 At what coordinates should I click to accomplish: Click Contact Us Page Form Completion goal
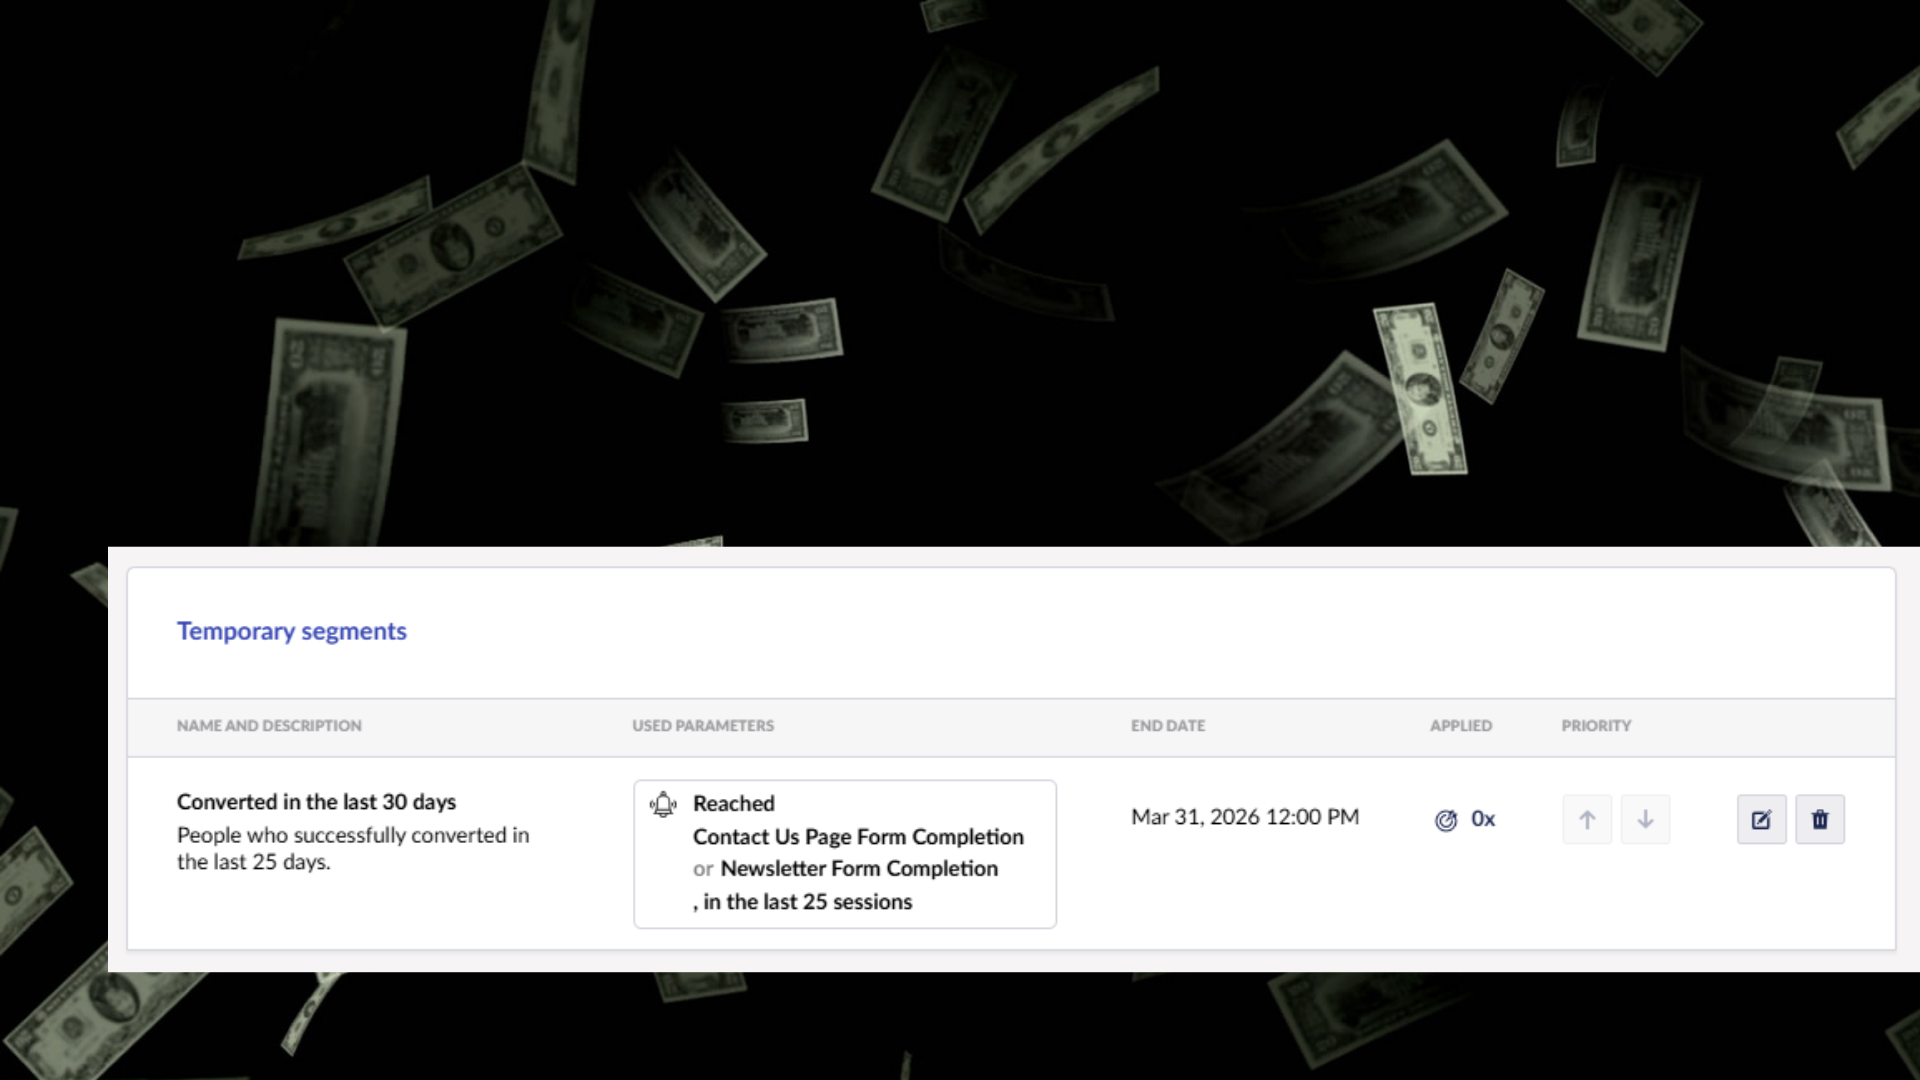[858, 837]
